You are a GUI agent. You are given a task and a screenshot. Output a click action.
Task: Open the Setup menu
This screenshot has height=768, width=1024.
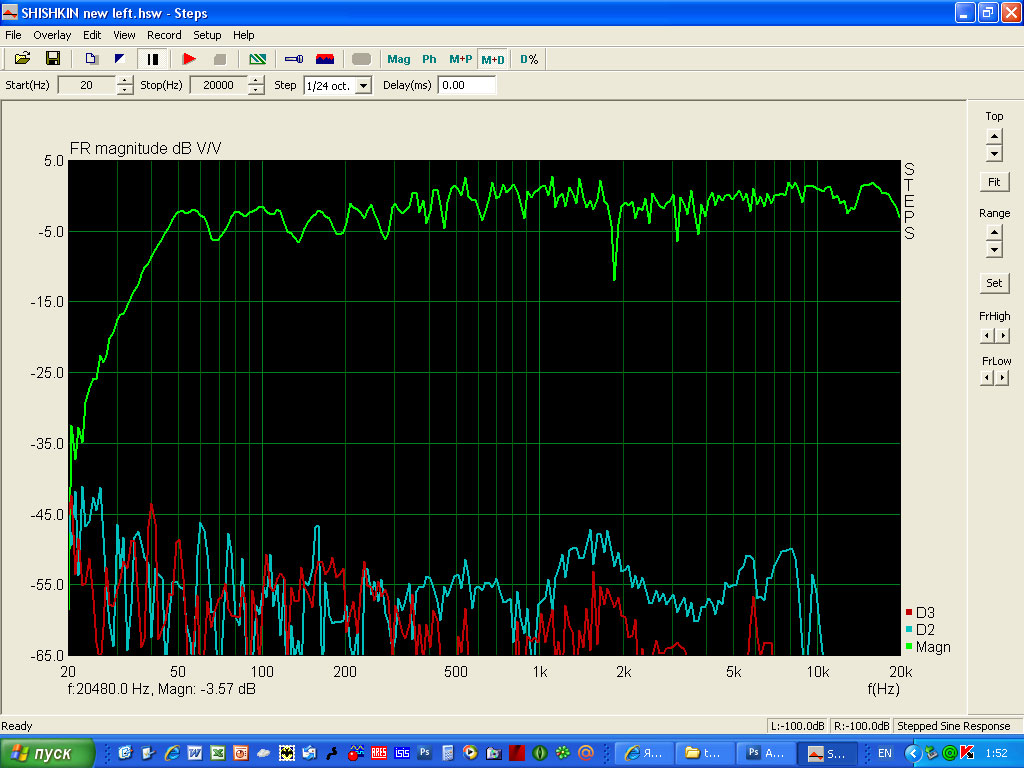pyautogui.click(x=207, y=35)
